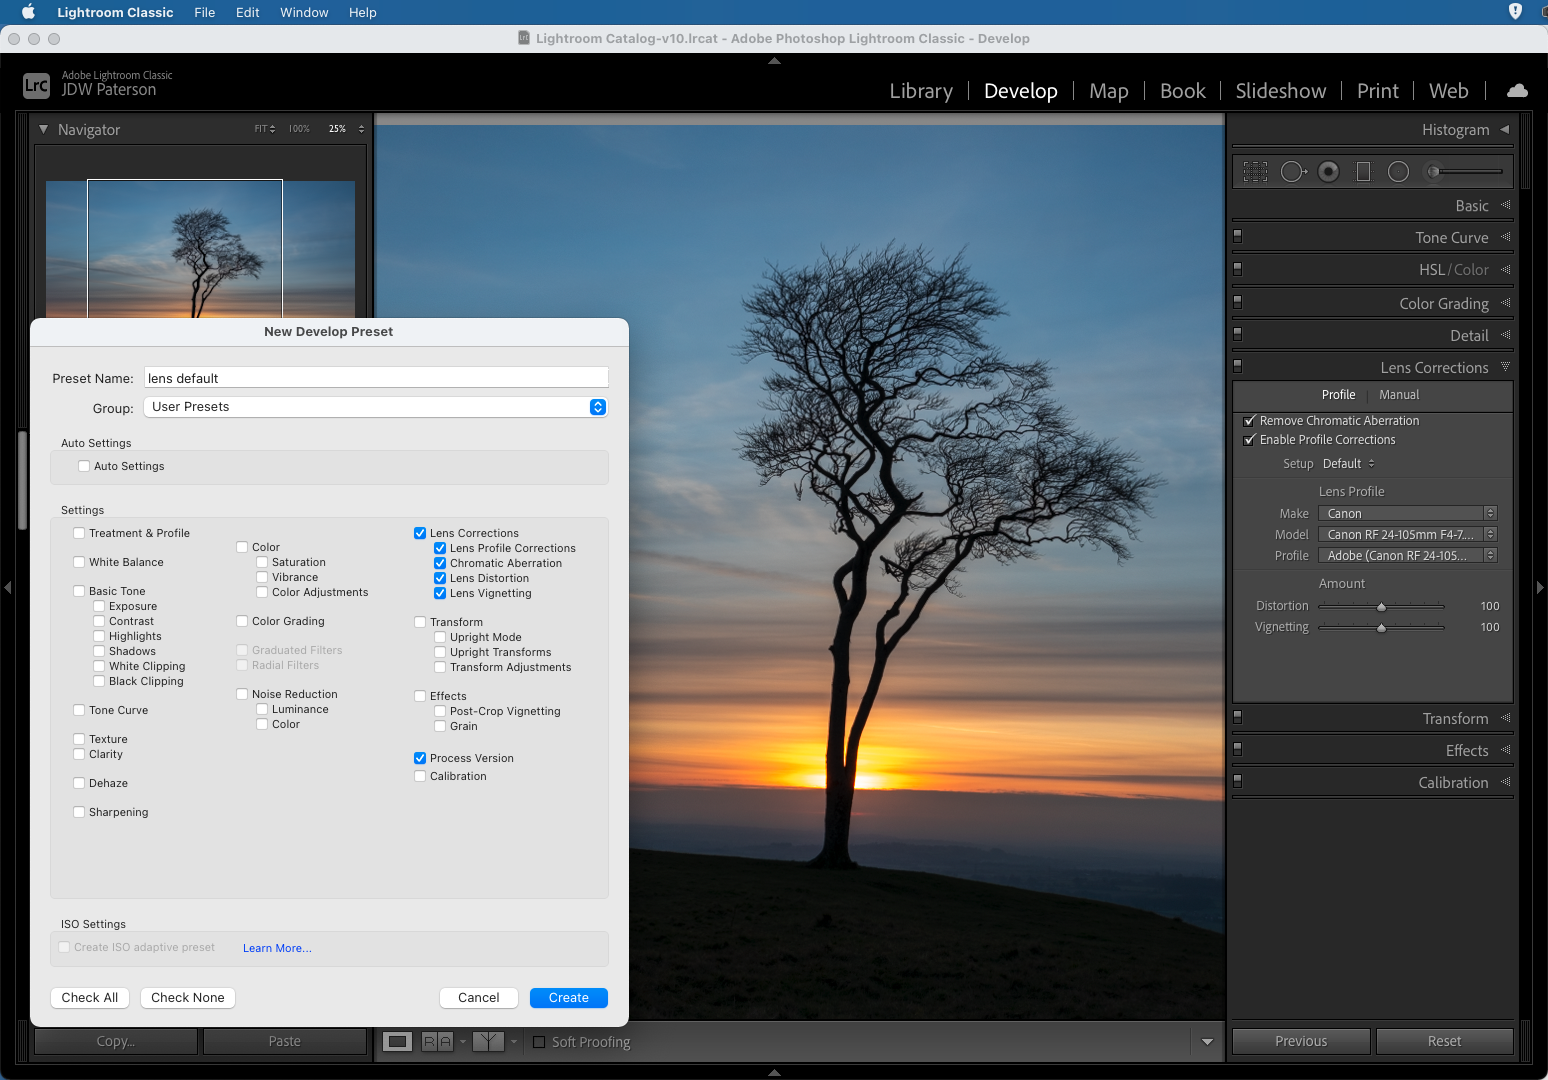The image size is (1548, 1080).
Task: Check the White Balance option
Action: (79, 562)
